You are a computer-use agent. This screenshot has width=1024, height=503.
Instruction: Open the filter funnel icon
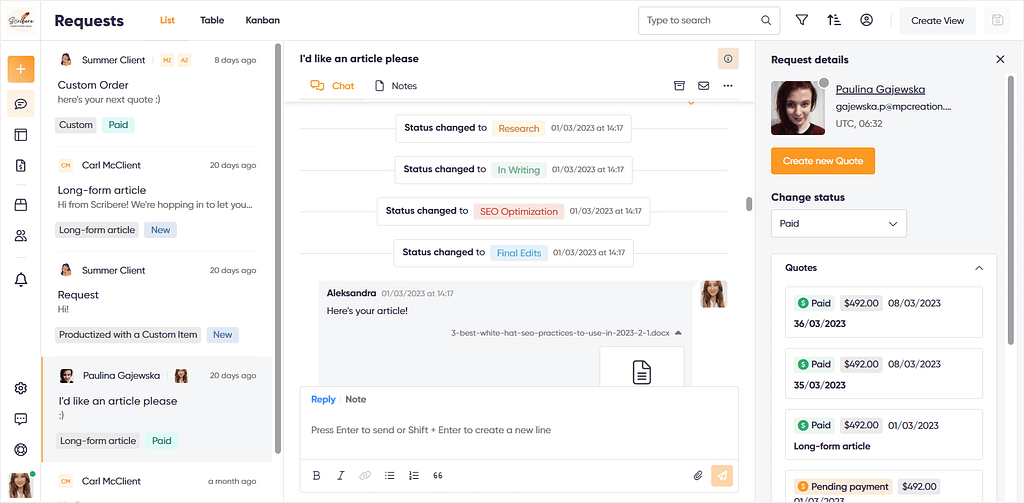pyautogui.click(x=802, y=20)
